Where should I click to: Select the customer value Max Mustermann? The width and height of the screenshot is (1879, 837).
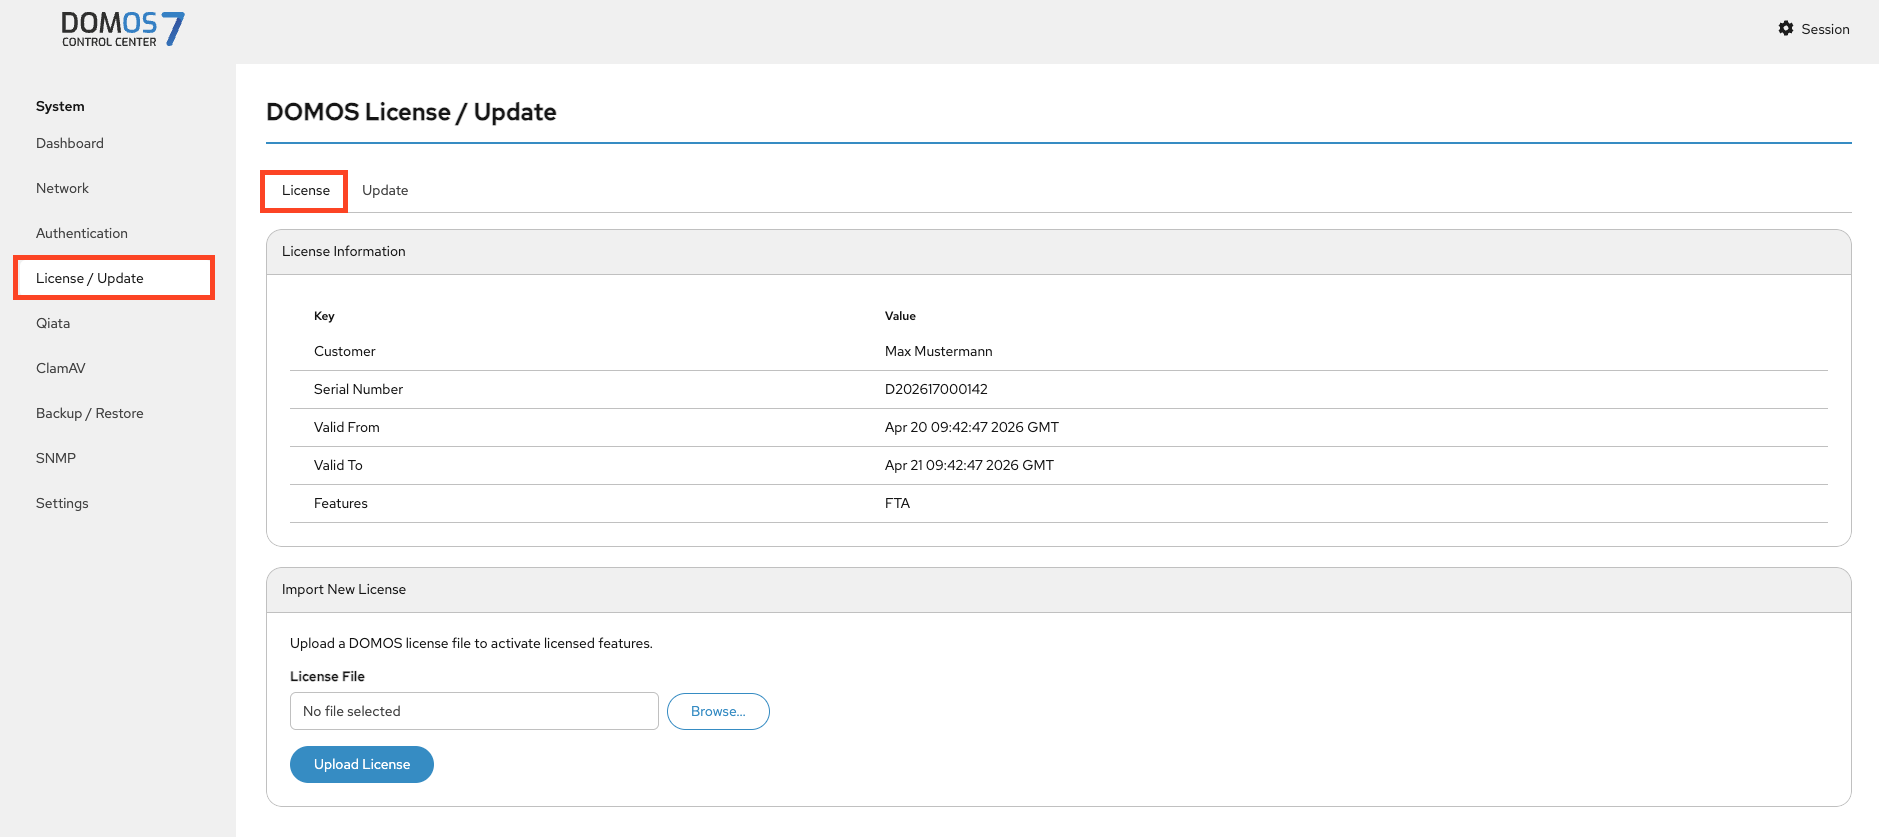[x=939, y=351]
